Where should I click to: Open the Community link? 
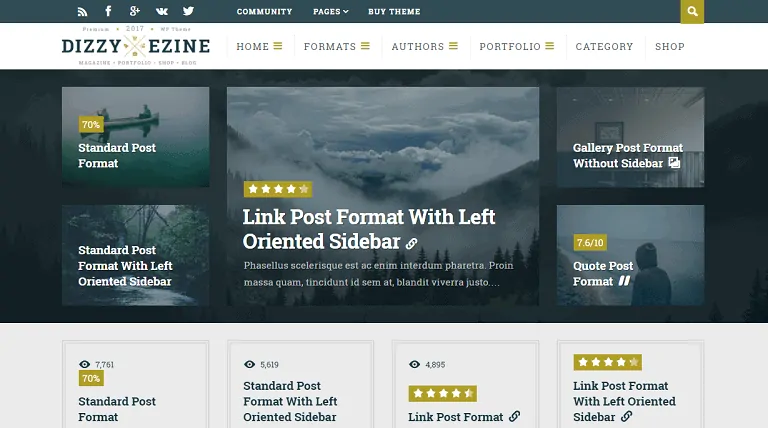coord(264,11)
